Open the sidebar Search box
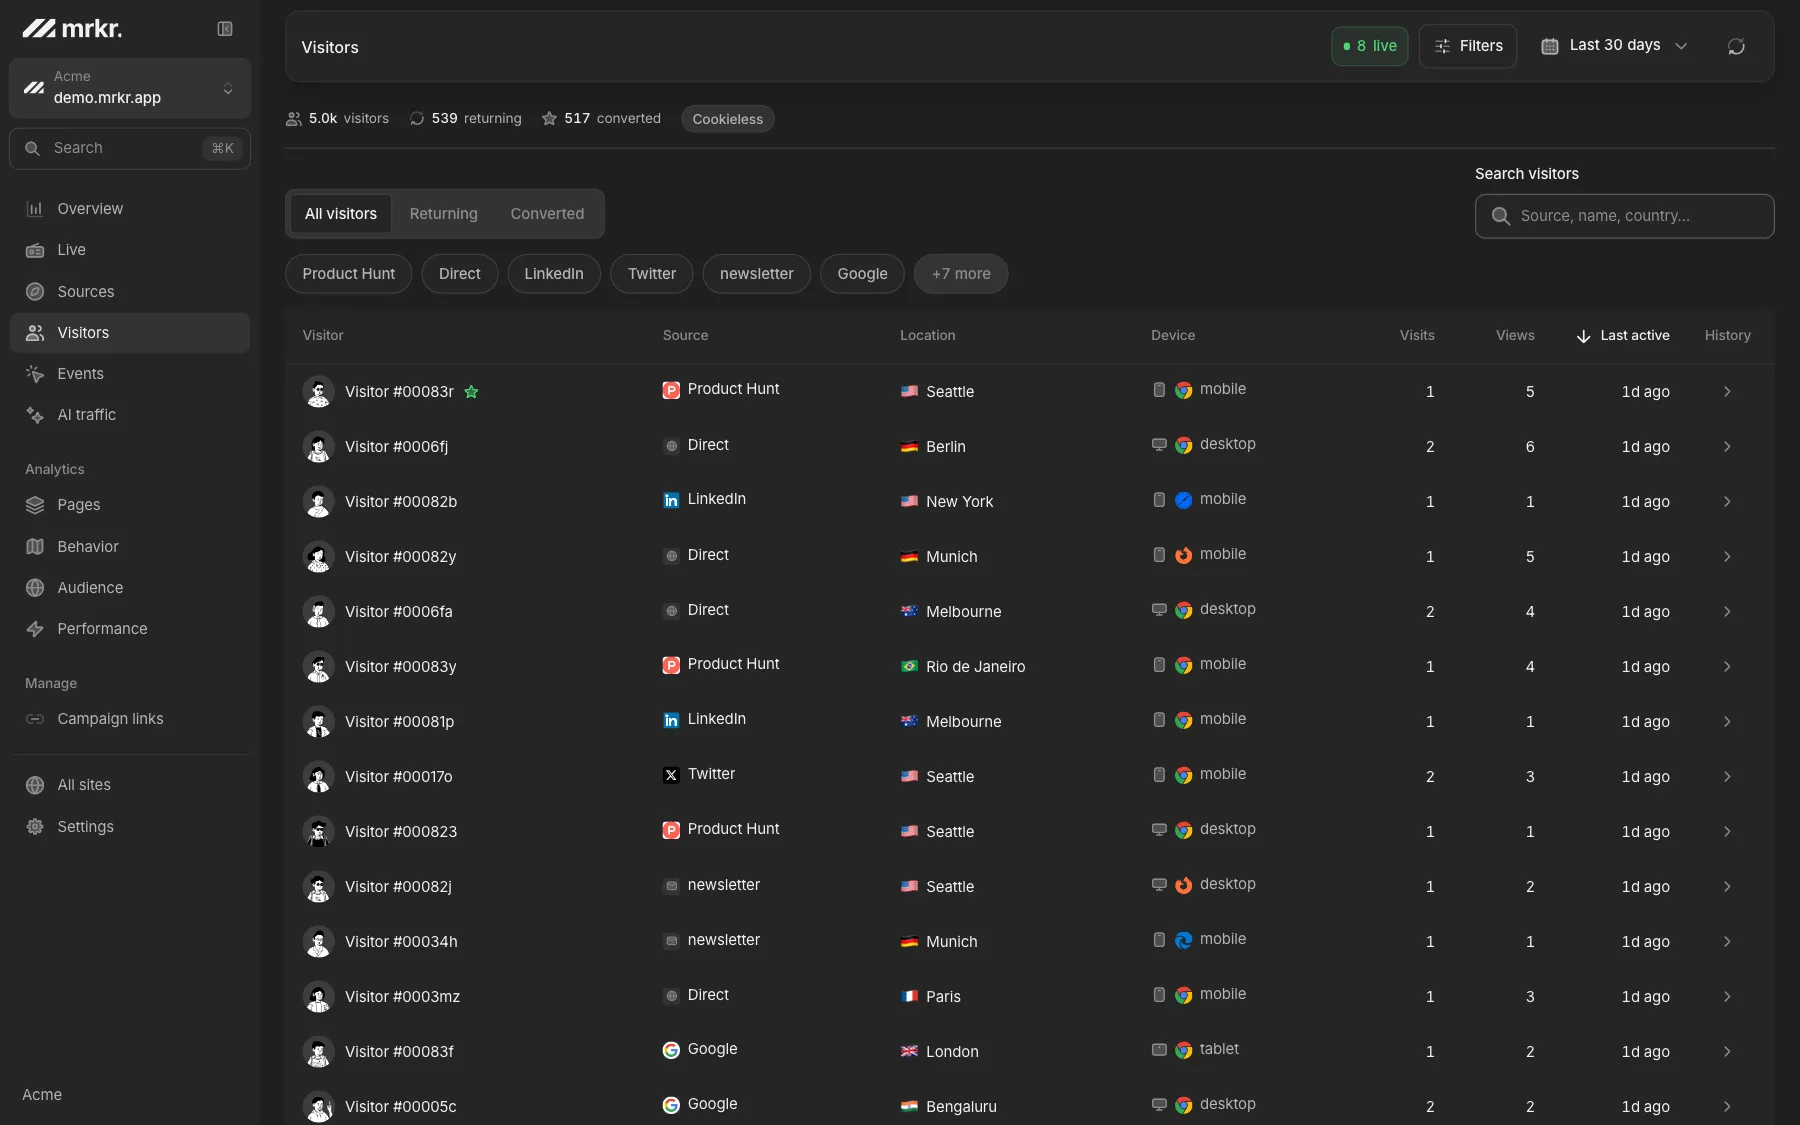1800x1125 pixels. pos(130,148)
